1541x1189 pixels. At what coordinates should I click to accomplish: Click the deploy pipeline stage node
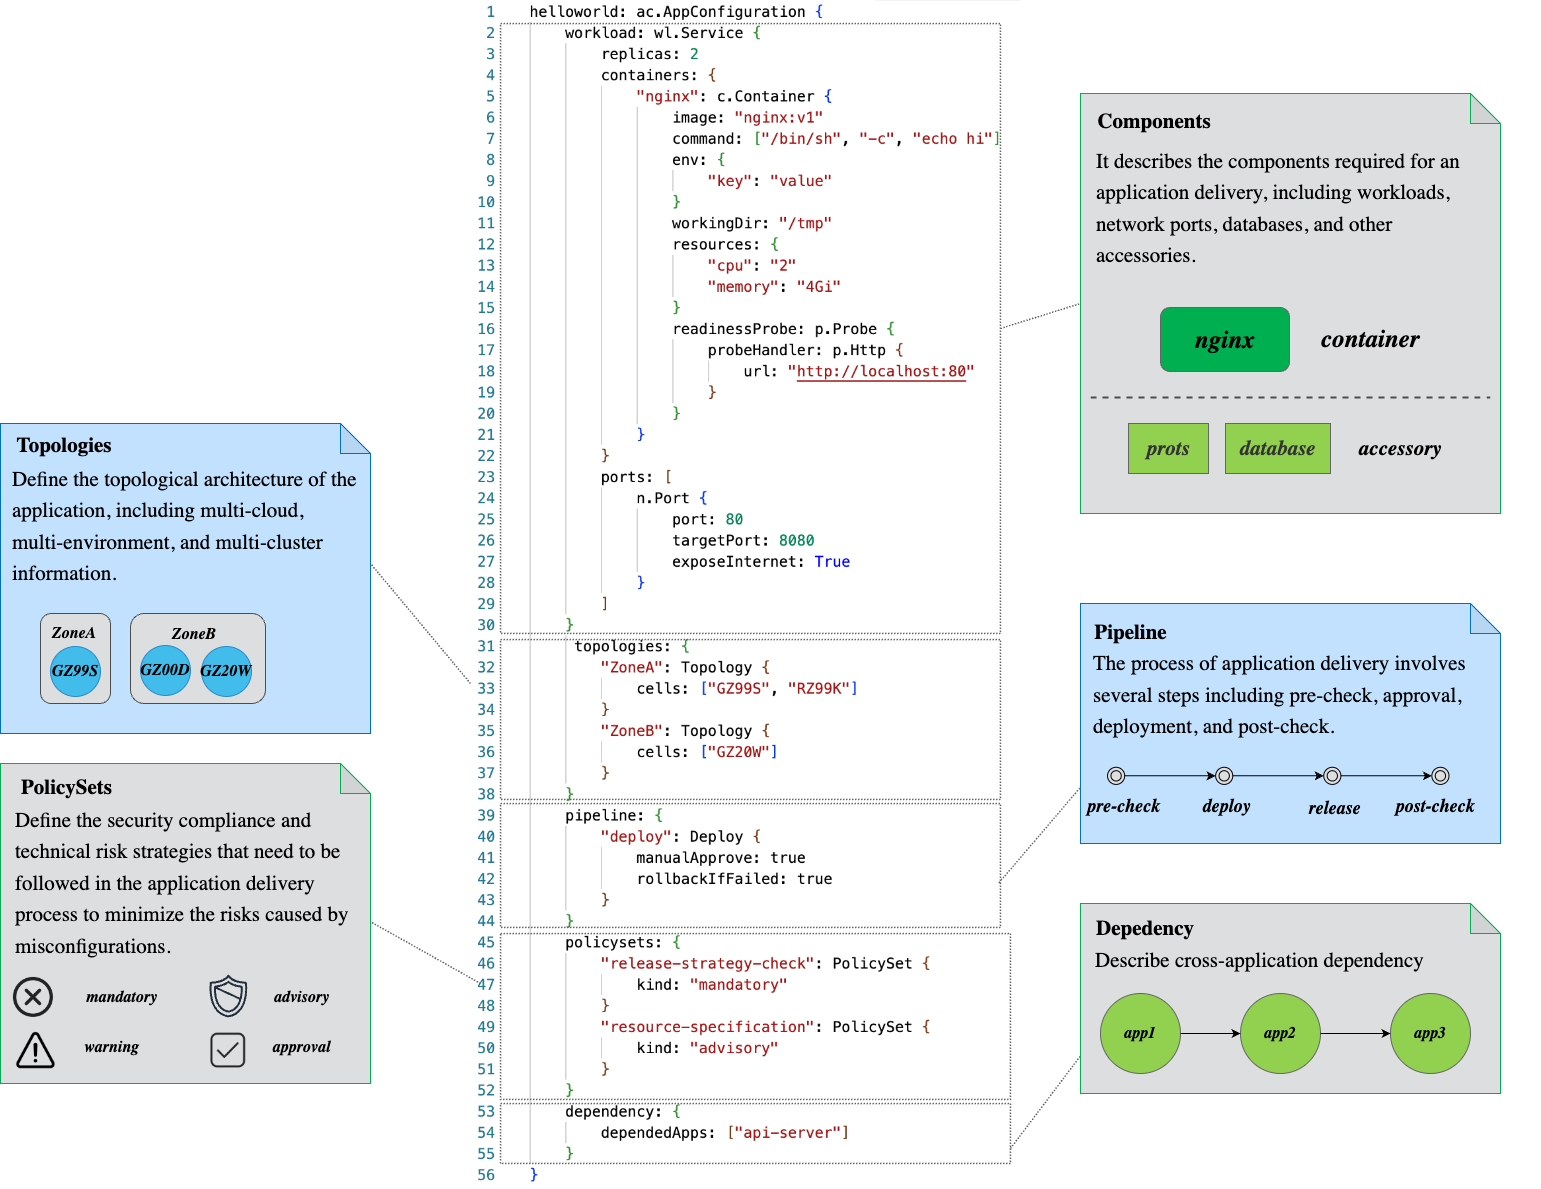point(1224,775)
